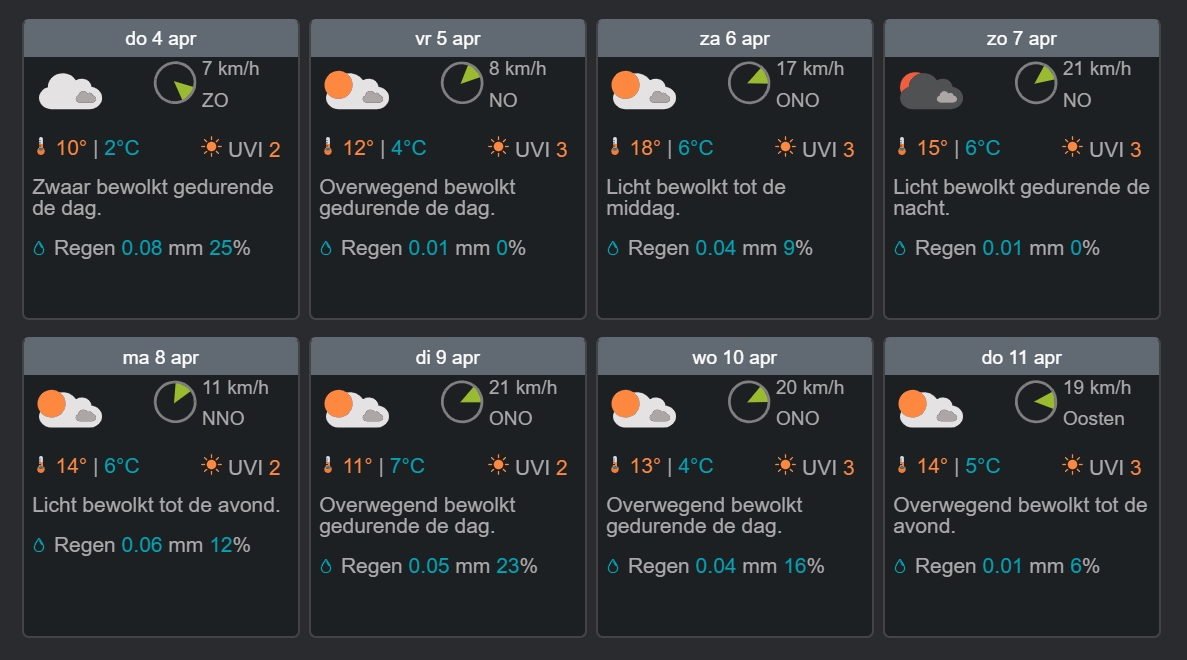Click the thermometer icon on ma 8 apr
This screenshot has width=1187, height=660.
[x=41, y=466]
